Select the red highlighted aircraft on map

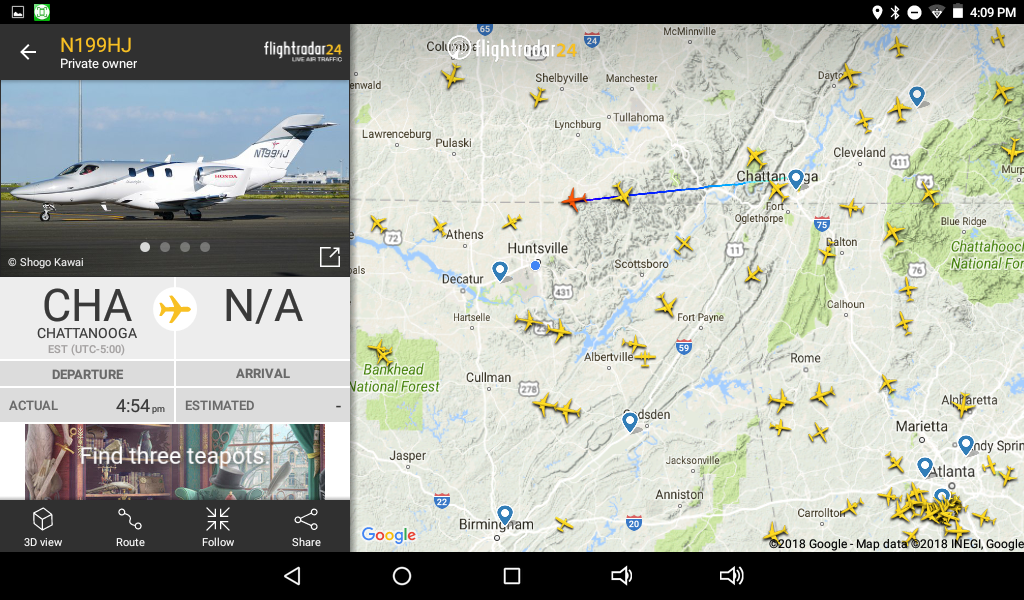[574, 199]
